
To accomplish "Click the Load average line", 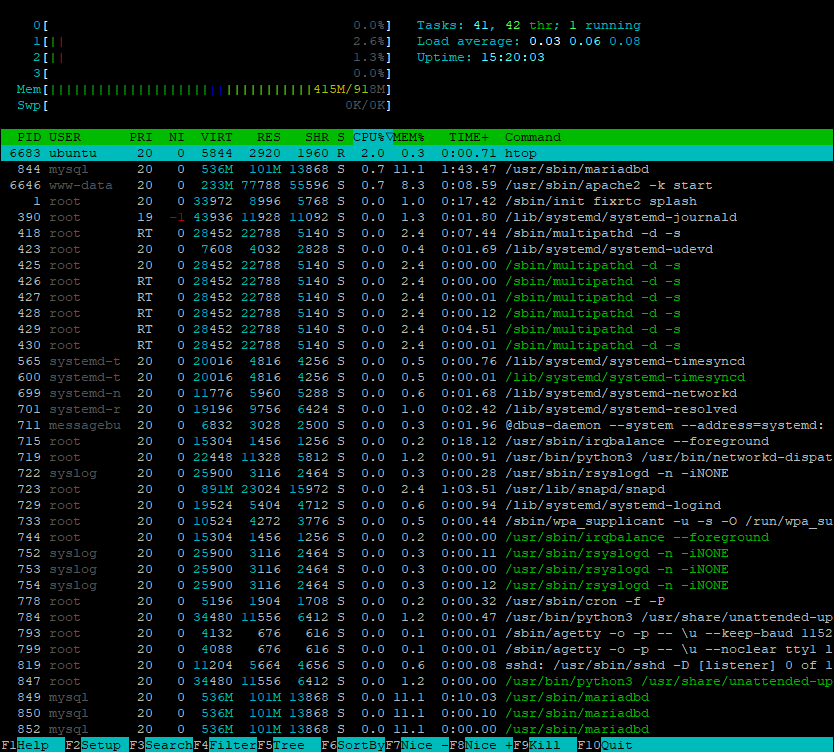I will 529,41.
